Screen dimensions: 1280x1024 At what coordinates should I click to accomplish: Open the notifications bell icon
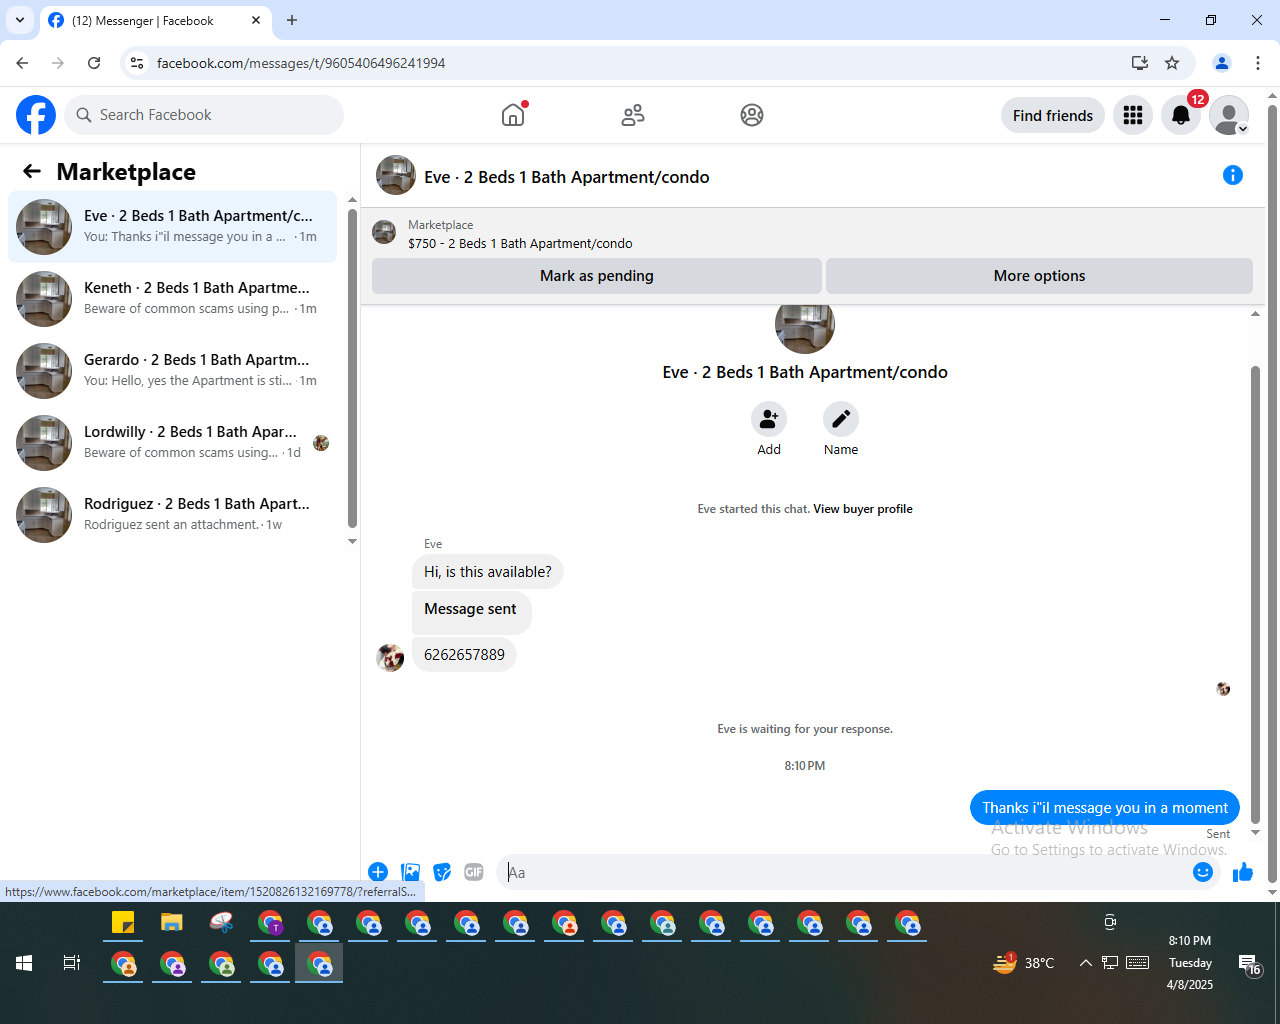pos(1181,115)
